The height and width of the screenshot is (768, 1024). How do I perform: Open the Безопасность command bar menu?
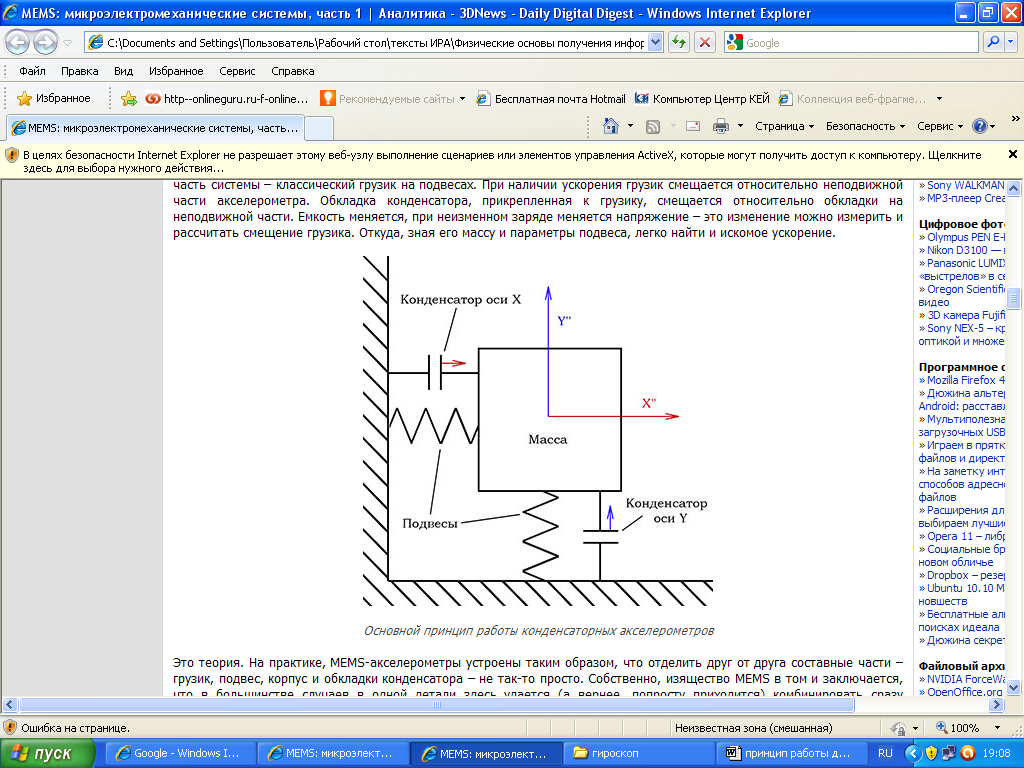(x=865, y=126)
